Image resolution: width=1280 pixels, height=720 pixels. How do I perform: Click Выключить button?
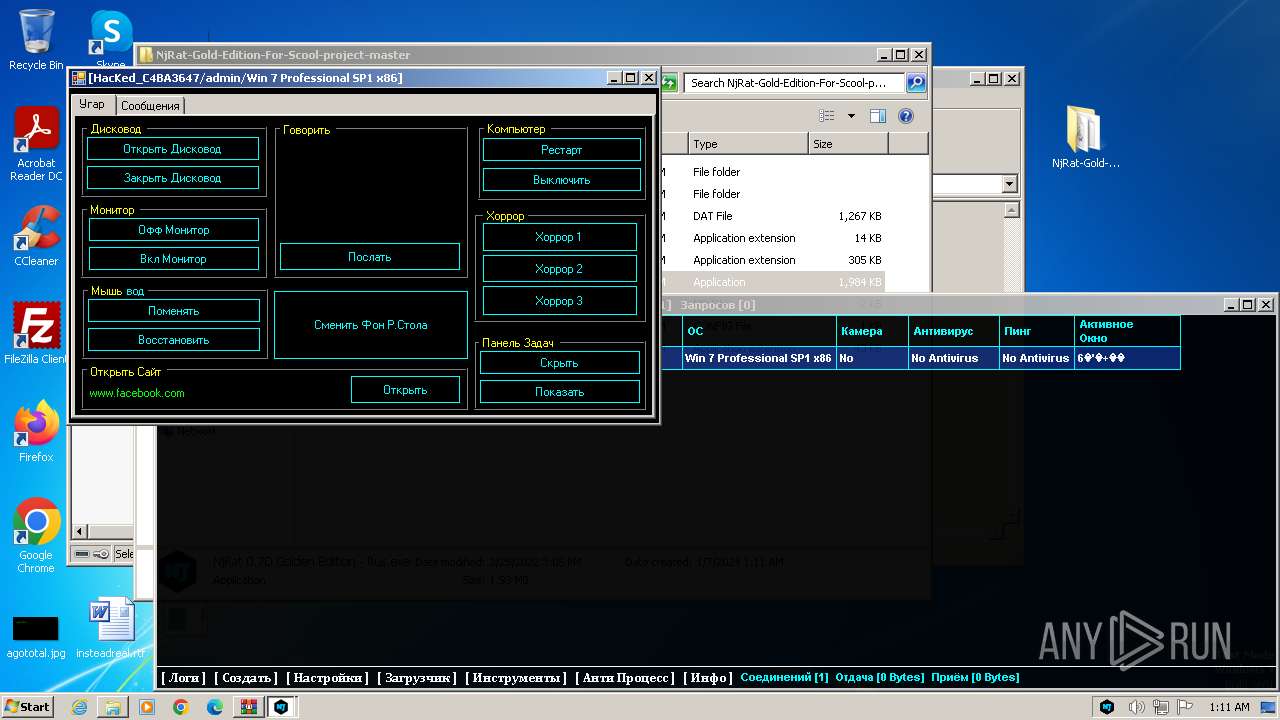click(562, 180)
